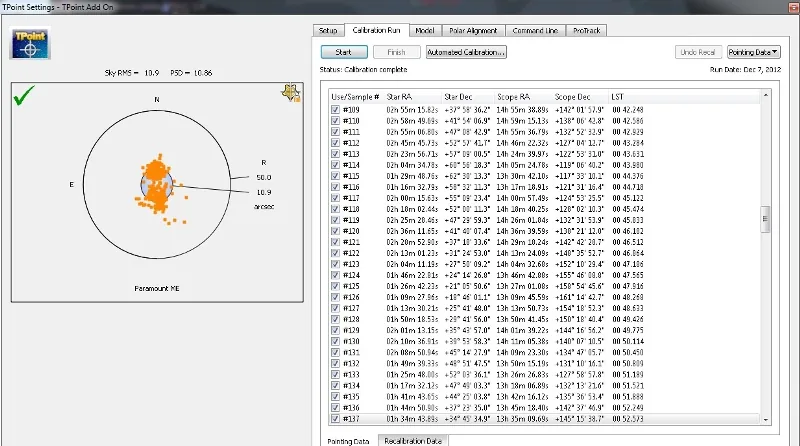This screenshot has width=800, height=446.
Task: Click the PSD = 10.86 readout
Action: point(191,73)
